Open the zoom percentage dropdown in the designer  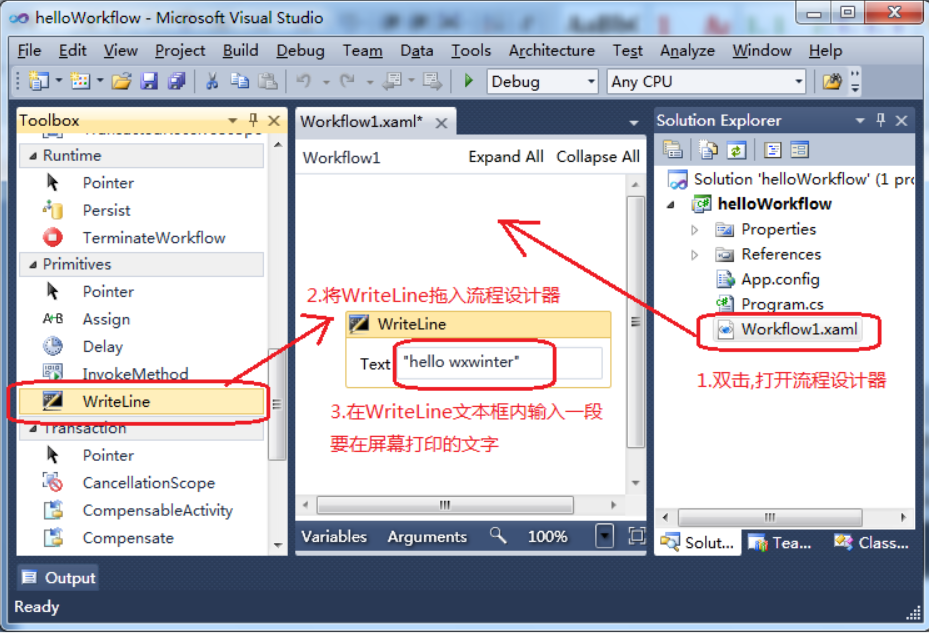pyautogui.click(x=604, y=536)
